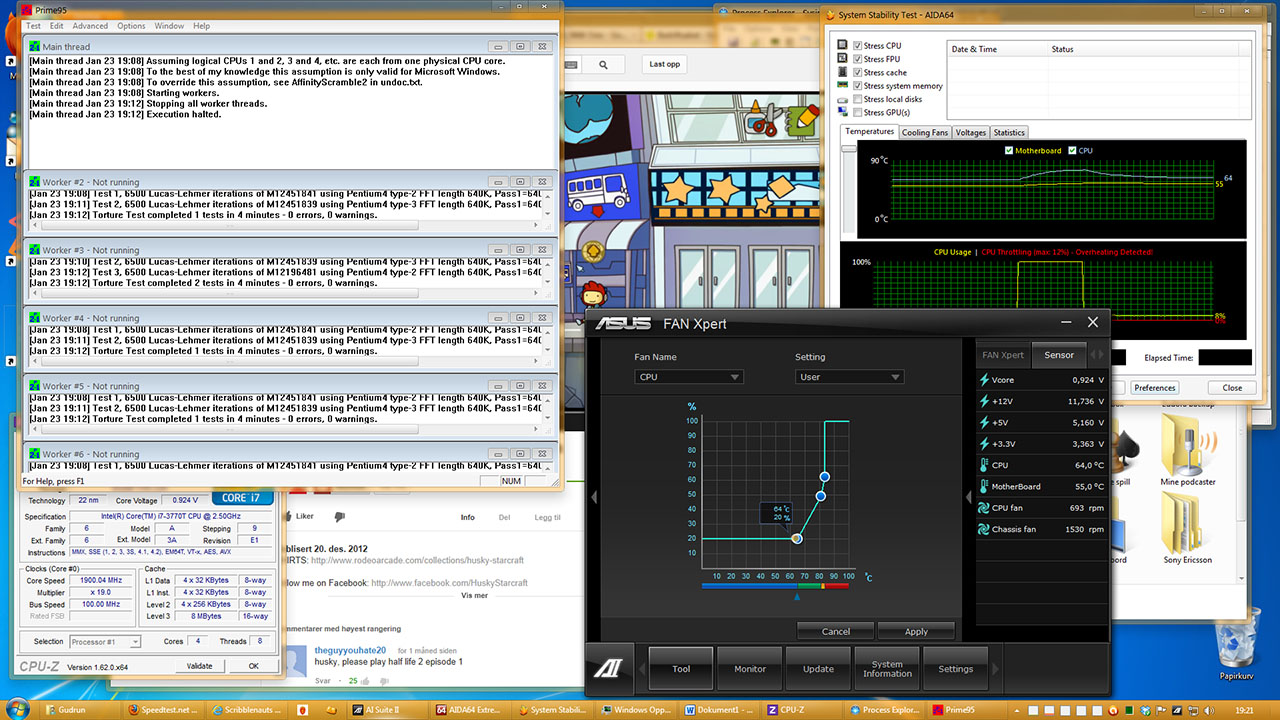Viewport: 1280px width, 720px height.
Task: Switch to the FAN Xpert tab in the side panel
Action: (x=1003, y=355)
